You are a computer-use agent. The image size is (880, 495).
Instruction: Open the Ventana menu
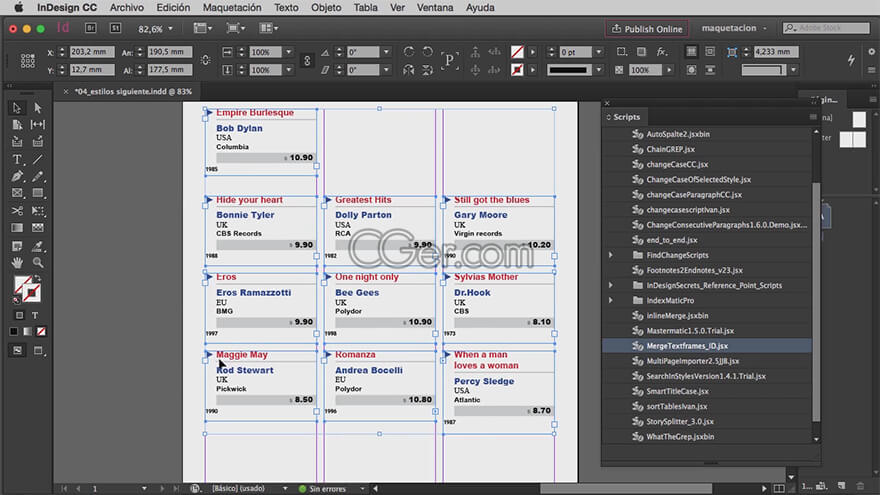coord(435,8)
